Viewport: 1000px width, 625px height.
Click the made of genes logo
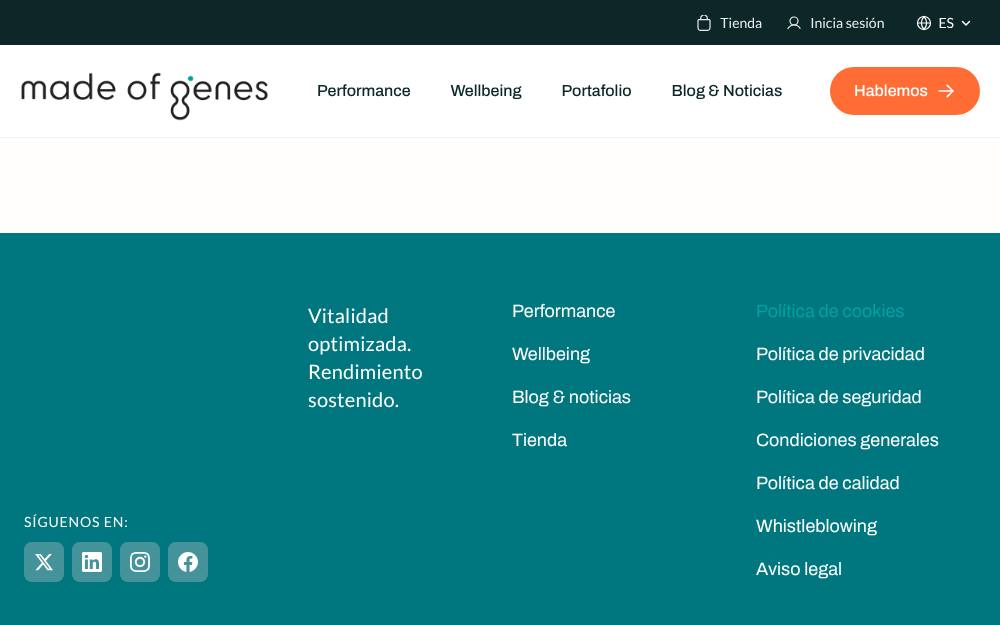145,95
